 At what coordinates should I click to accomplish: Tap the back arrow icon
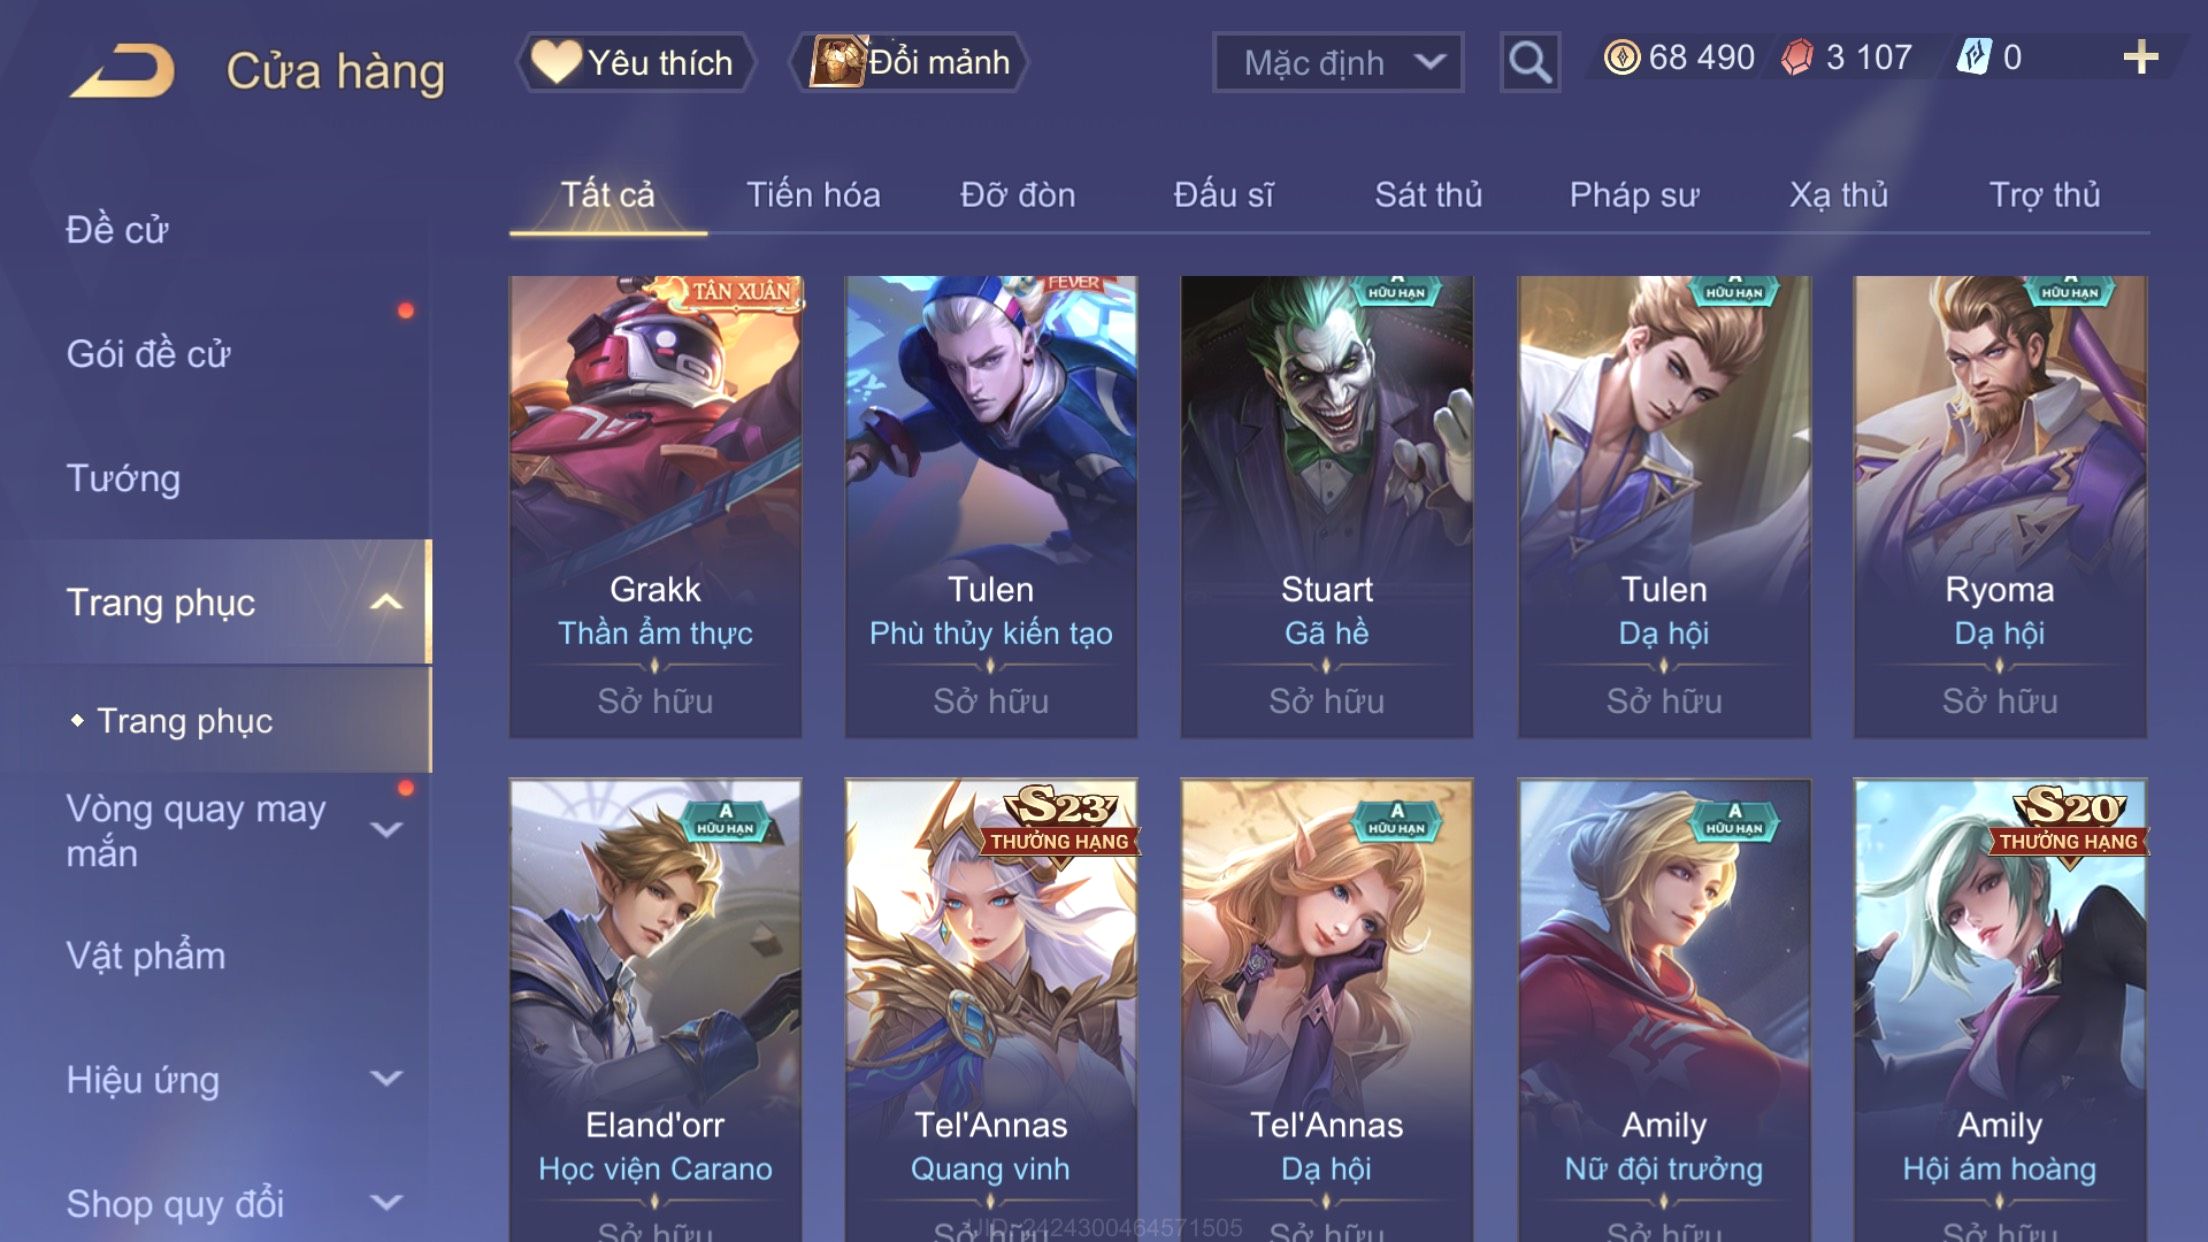pos(122,70)
